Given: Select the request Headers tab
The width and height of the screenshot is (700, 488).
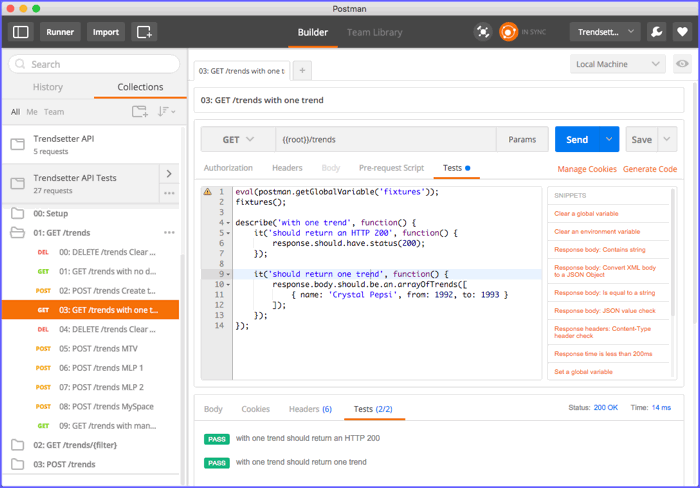Looking at the screenshot, I should 287,168.
